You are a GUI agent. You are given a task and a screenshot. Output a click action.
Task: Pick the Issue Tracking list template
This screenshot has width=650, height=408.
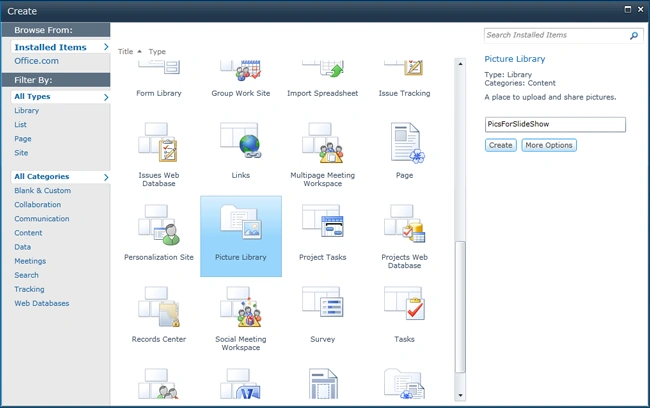coord(404,69)
